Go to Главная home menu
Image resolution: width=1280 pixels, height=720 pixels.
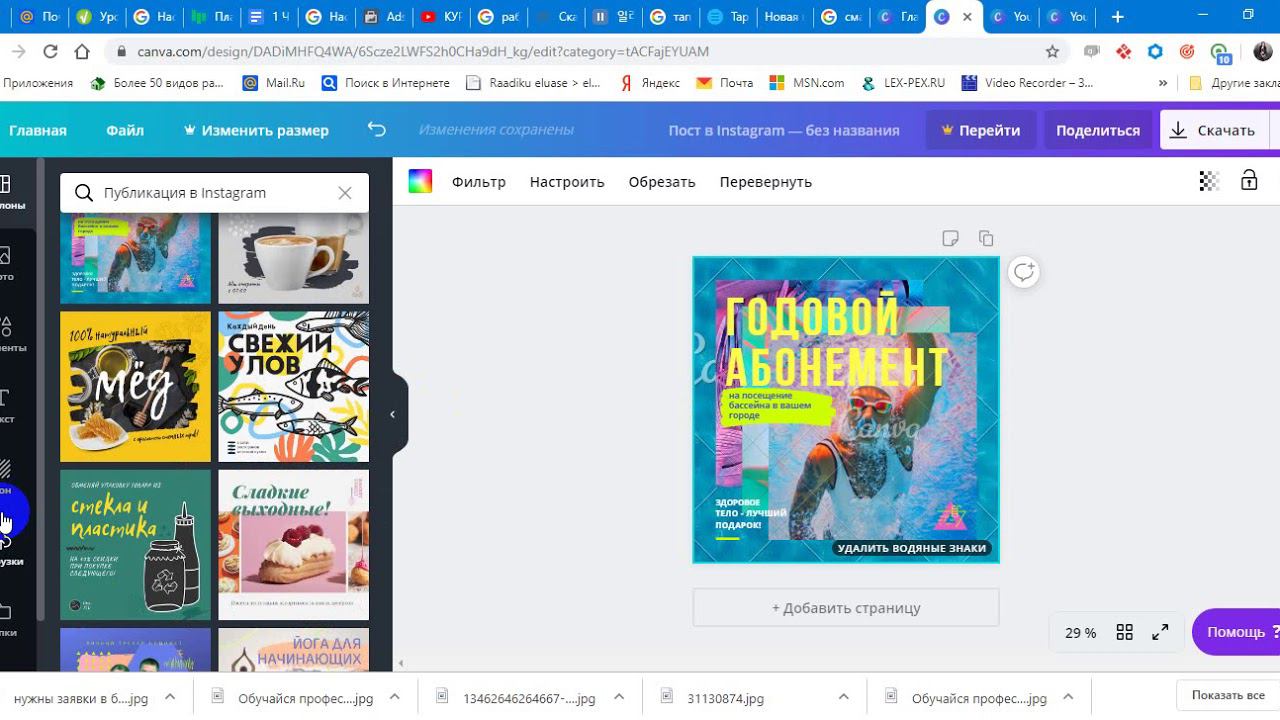click(x=38, y=130)
